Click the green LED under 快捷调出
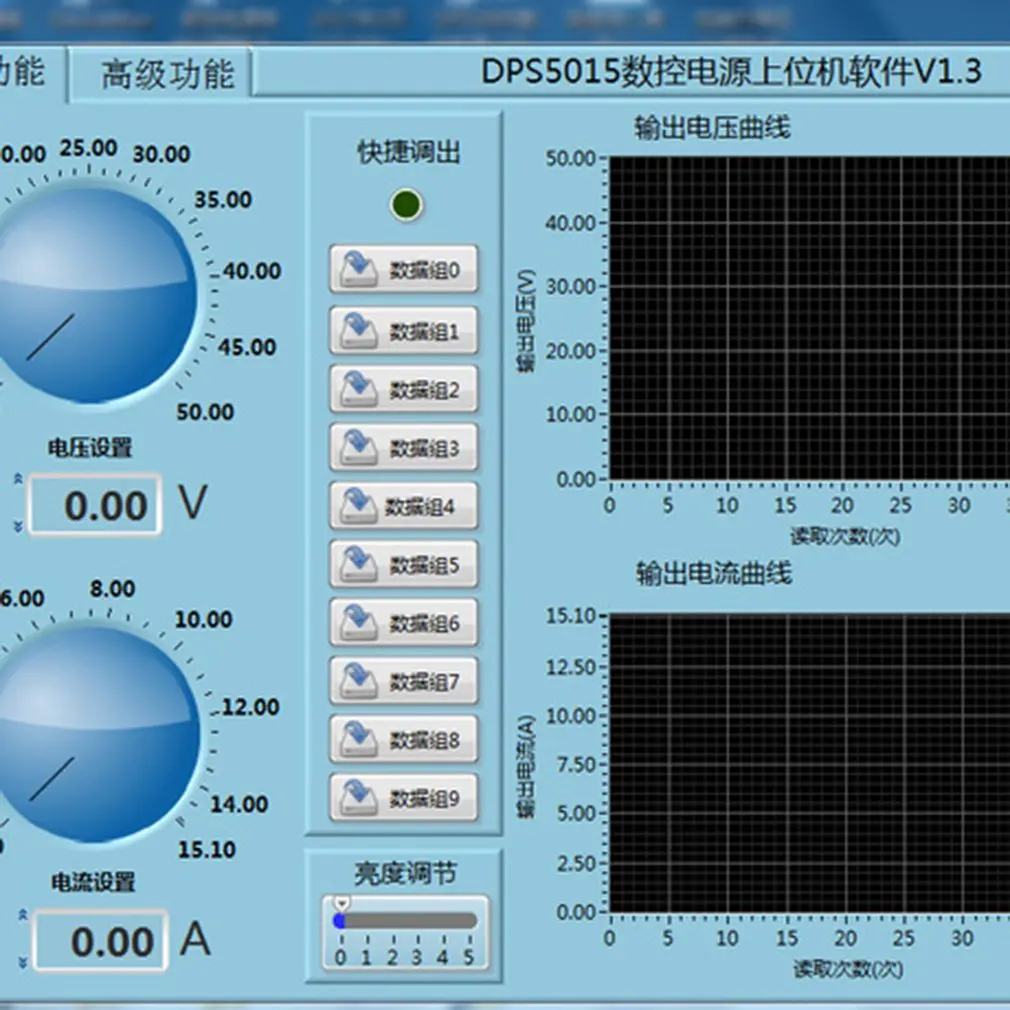 [x=406, y=205]
